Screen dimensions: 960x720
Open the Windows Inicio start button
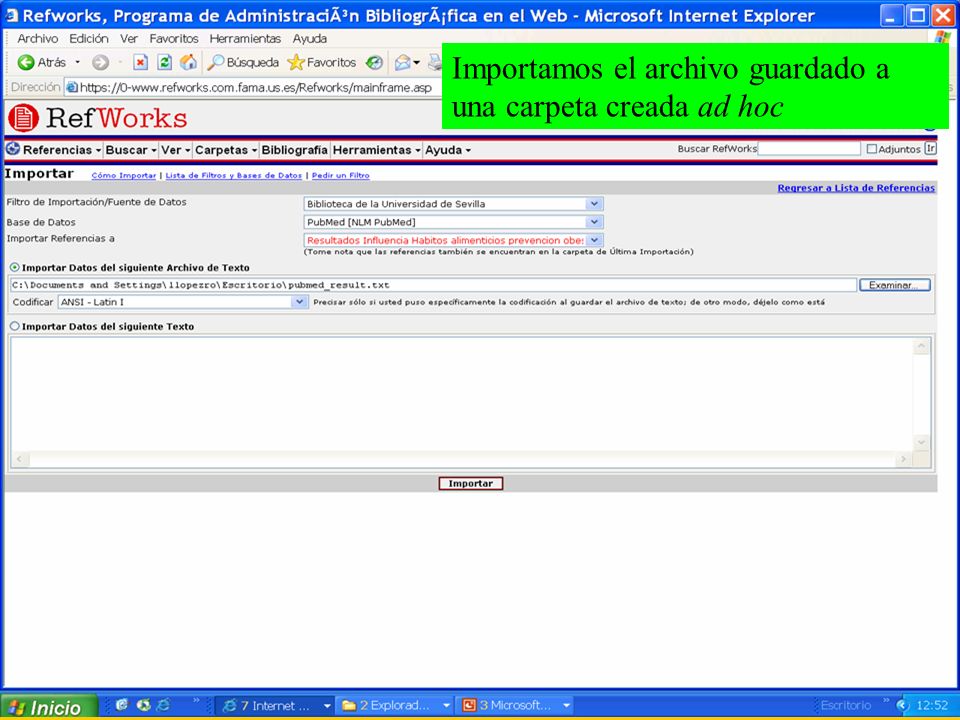point(49,707)
